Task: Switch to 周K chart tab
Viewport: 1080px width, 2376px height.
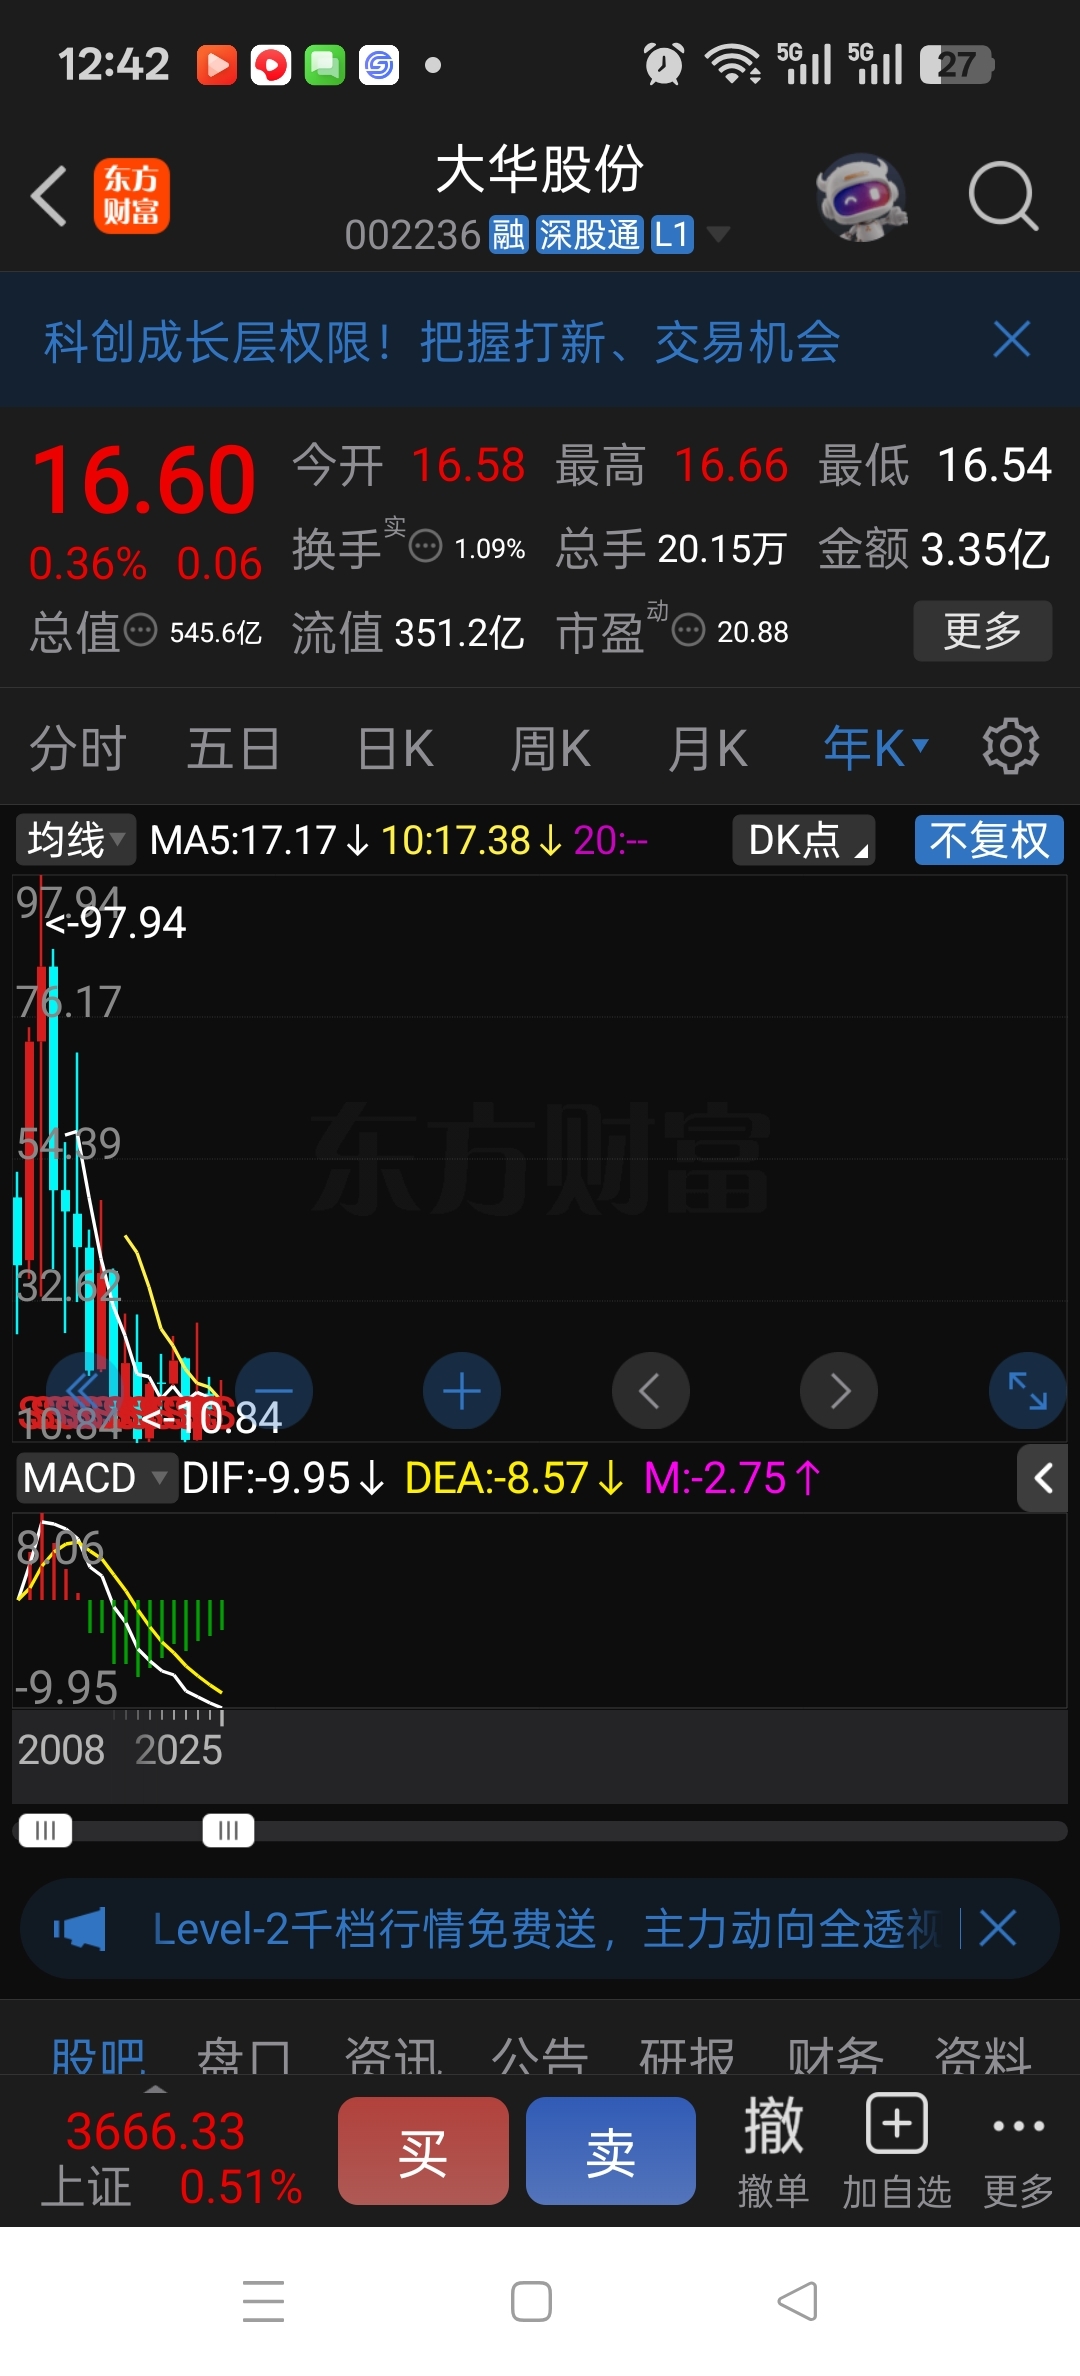Action: (550, 748)
